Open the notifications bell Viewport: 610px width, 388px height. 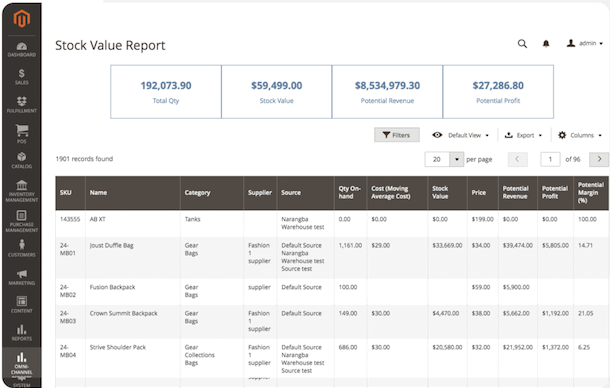546,44
